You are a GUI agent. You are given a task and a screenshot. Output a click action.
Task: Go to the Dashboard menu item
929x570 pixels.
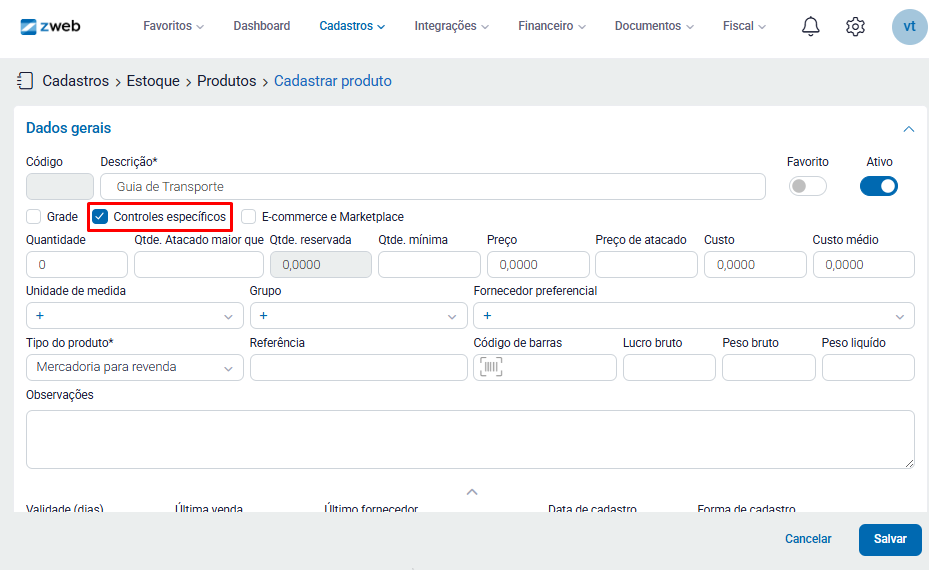click(262, 26)
